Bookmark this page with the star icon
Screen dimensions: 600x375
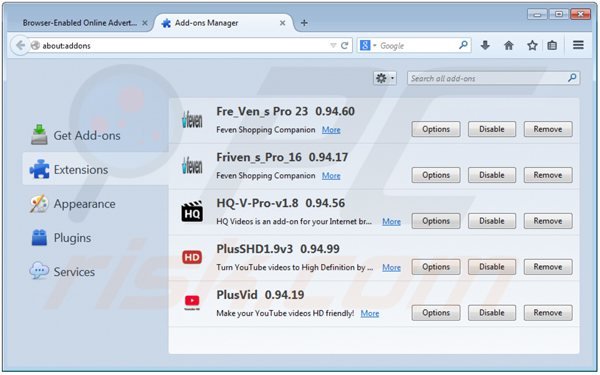click(532, 46)
